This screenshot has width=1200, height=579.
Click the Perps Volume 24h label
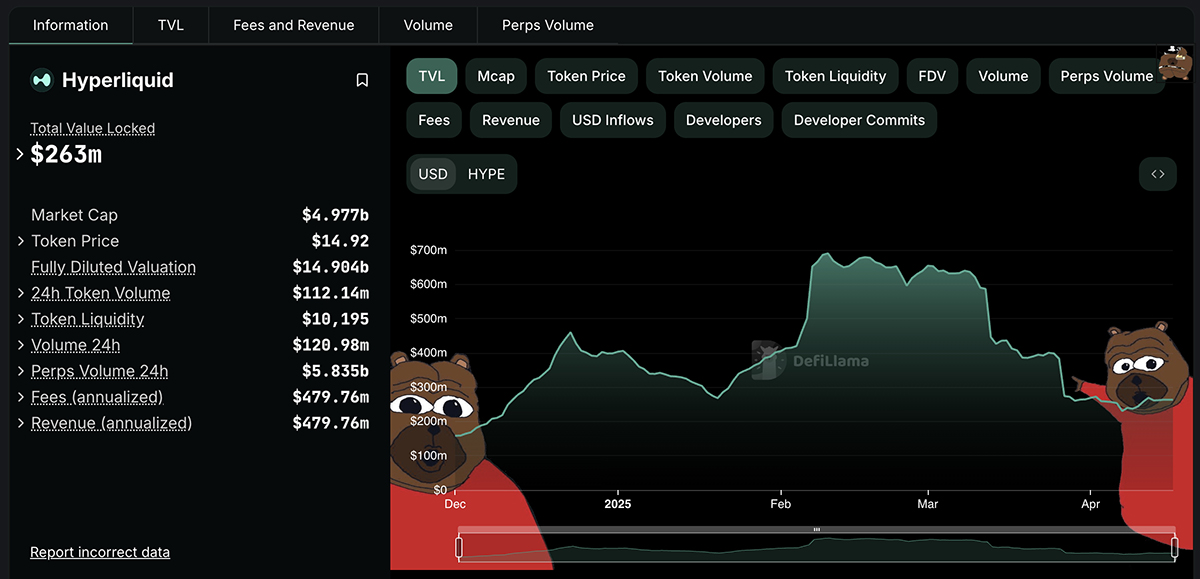tap(100, 371)
